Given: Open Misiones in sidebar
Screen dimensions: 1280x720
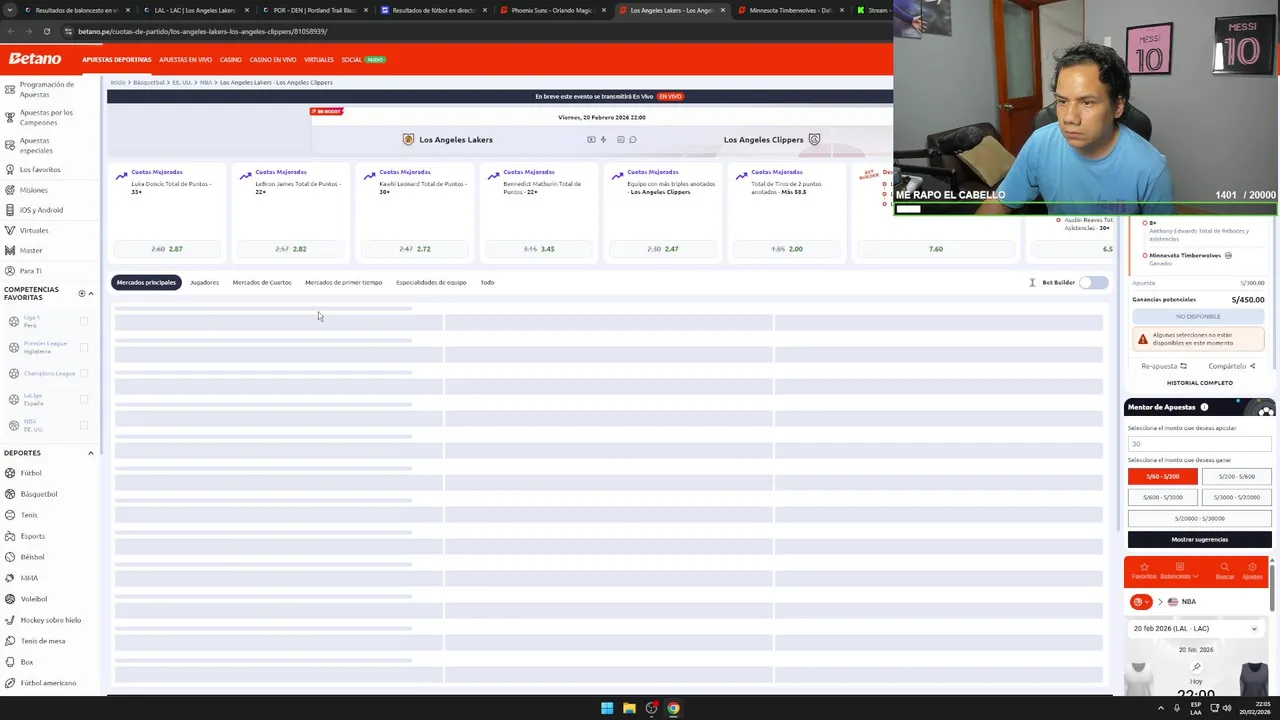Looking at the screenshot, I should [33, 190].
